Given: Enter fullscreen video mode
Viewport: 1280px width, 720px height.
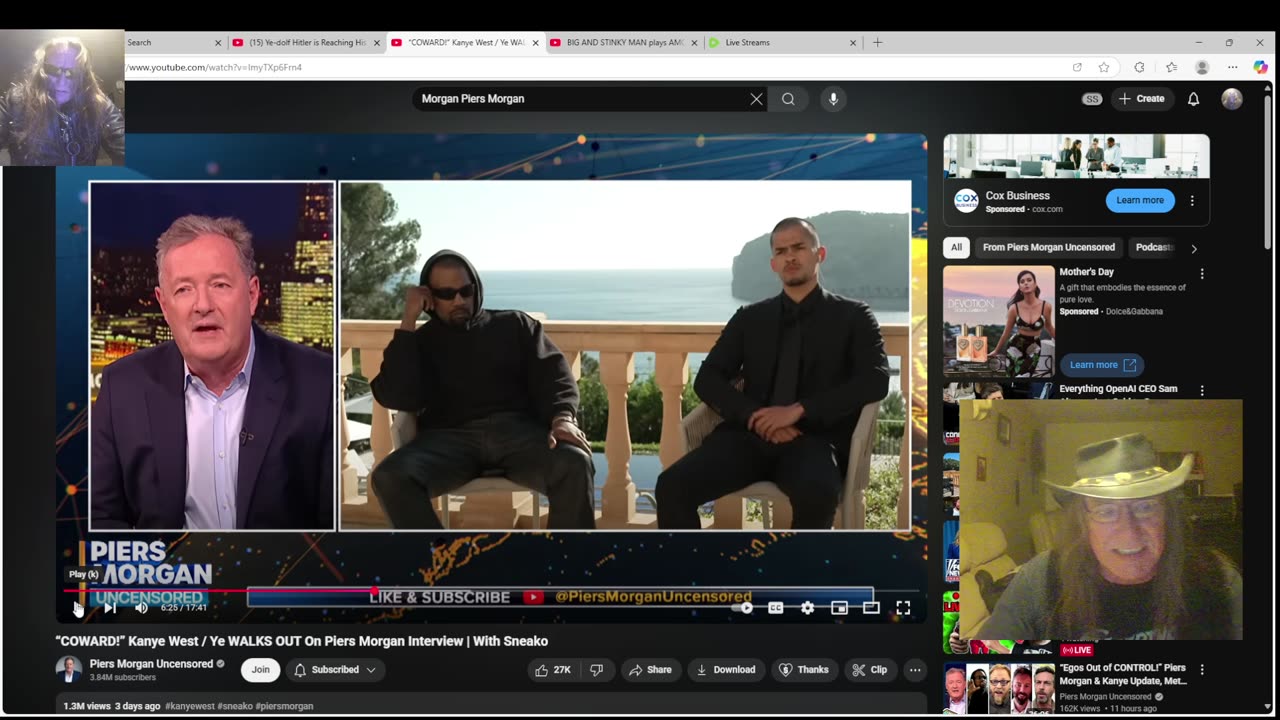Looking at the screenshot, I should coord(903,607).
